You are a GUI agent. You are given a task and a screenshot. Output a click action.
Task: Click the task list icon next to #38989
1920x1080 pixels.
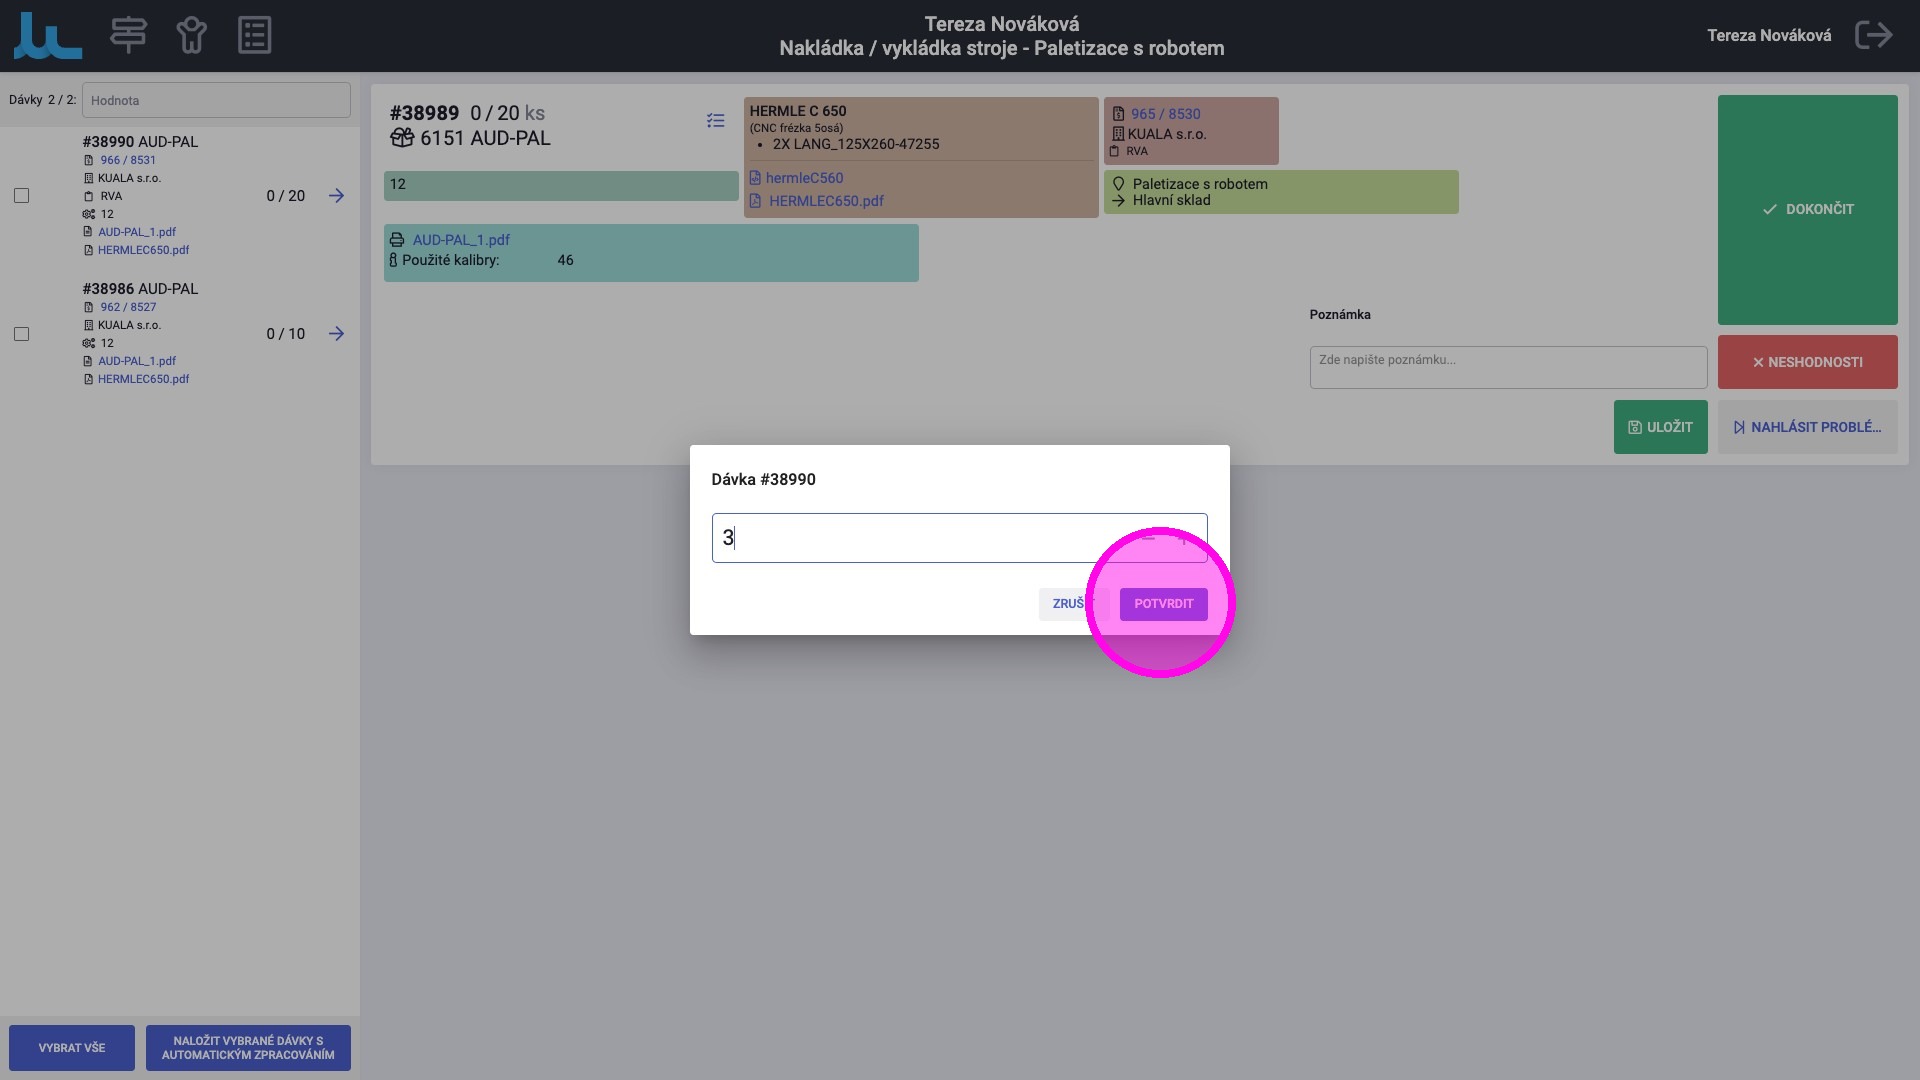715,121
